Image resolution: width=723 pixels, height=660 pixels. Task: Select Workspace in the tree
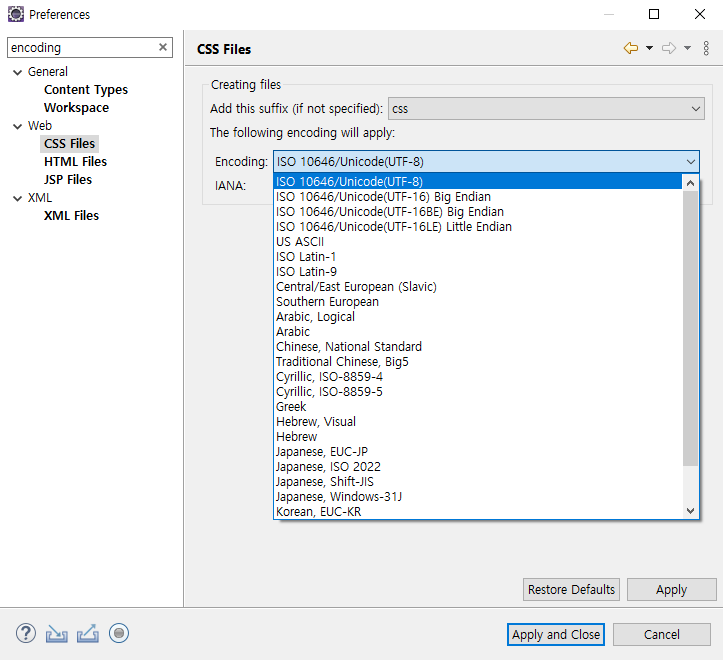coord(77,107)
